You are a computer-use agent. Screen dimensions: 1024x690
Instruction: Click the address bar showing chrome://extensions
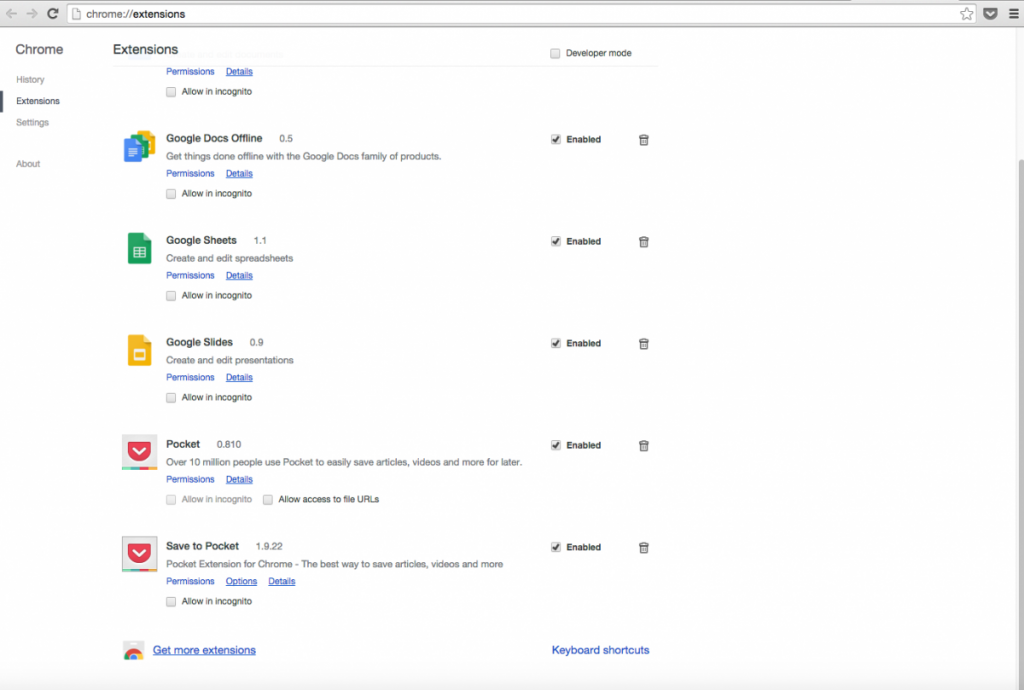[x=500, y=14]
